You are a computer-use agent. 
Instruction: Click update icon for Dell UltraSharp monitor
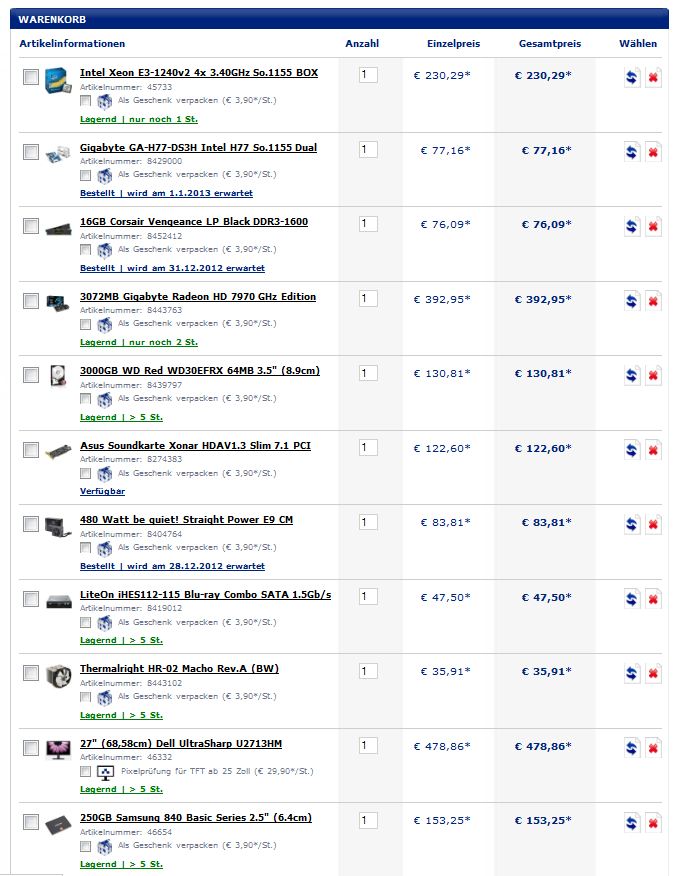[632, 748]
